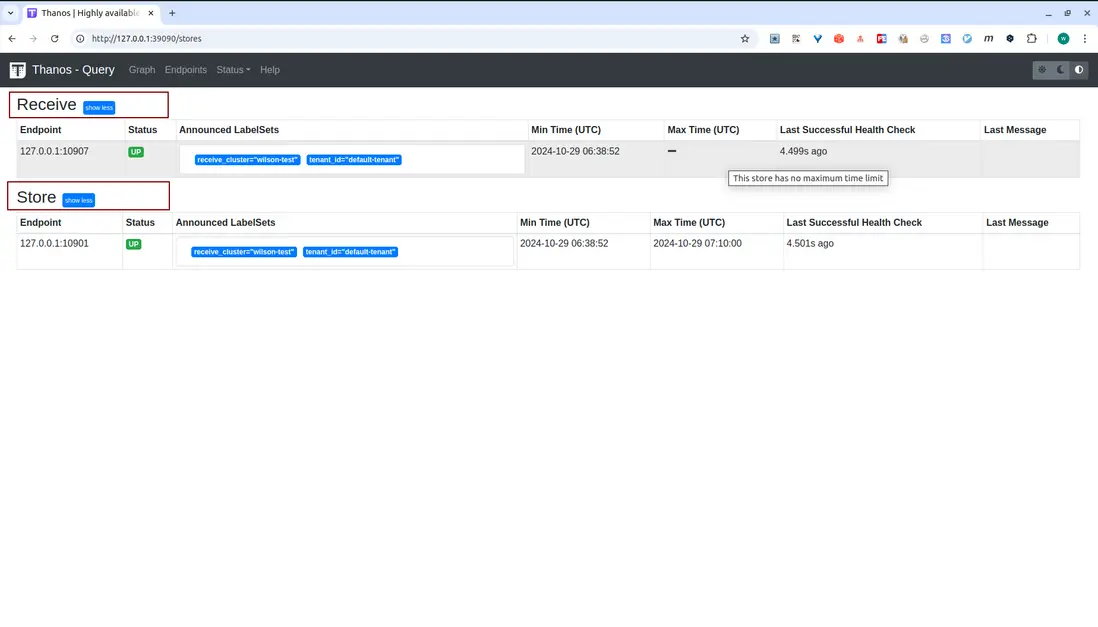Click '4.501s ago' health check value
Image resolution: width=1098 pixels, height=627 pixels.
tap(810, 244)
